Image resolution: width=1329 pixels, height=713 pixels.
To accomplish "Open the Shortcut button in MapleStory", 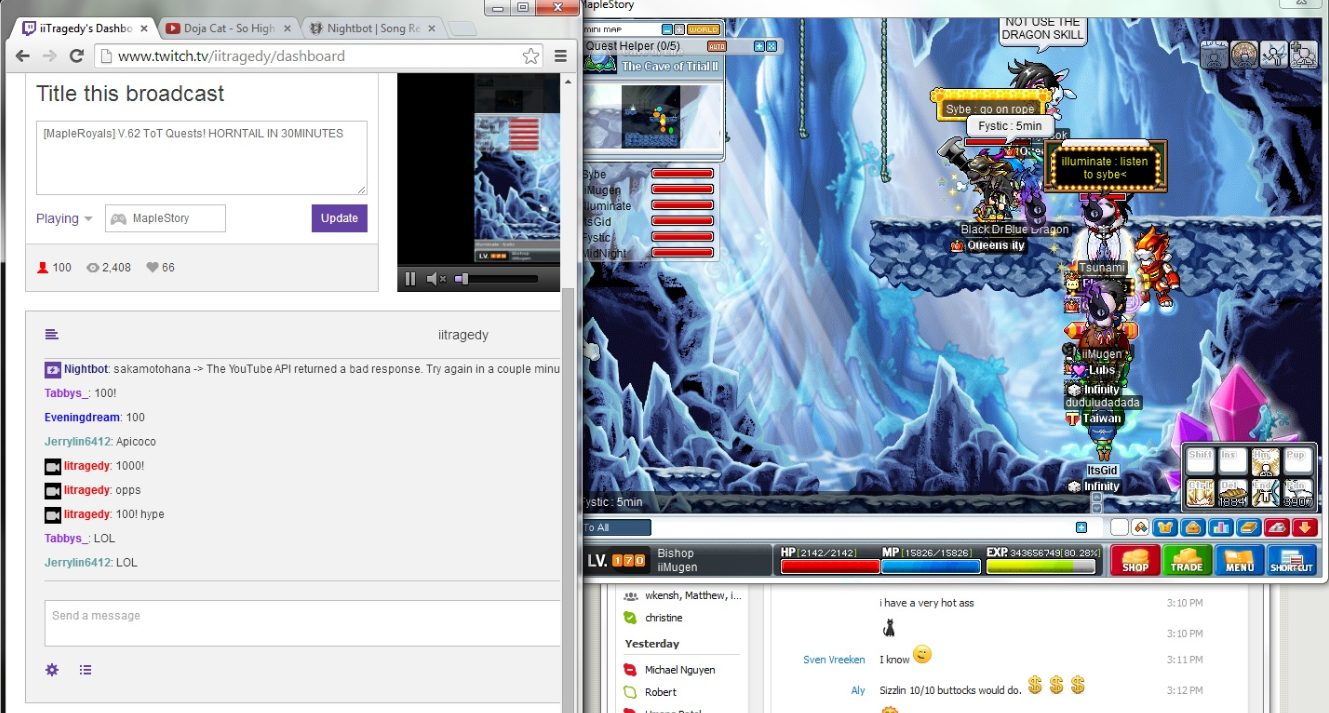I will point(1291,560).
